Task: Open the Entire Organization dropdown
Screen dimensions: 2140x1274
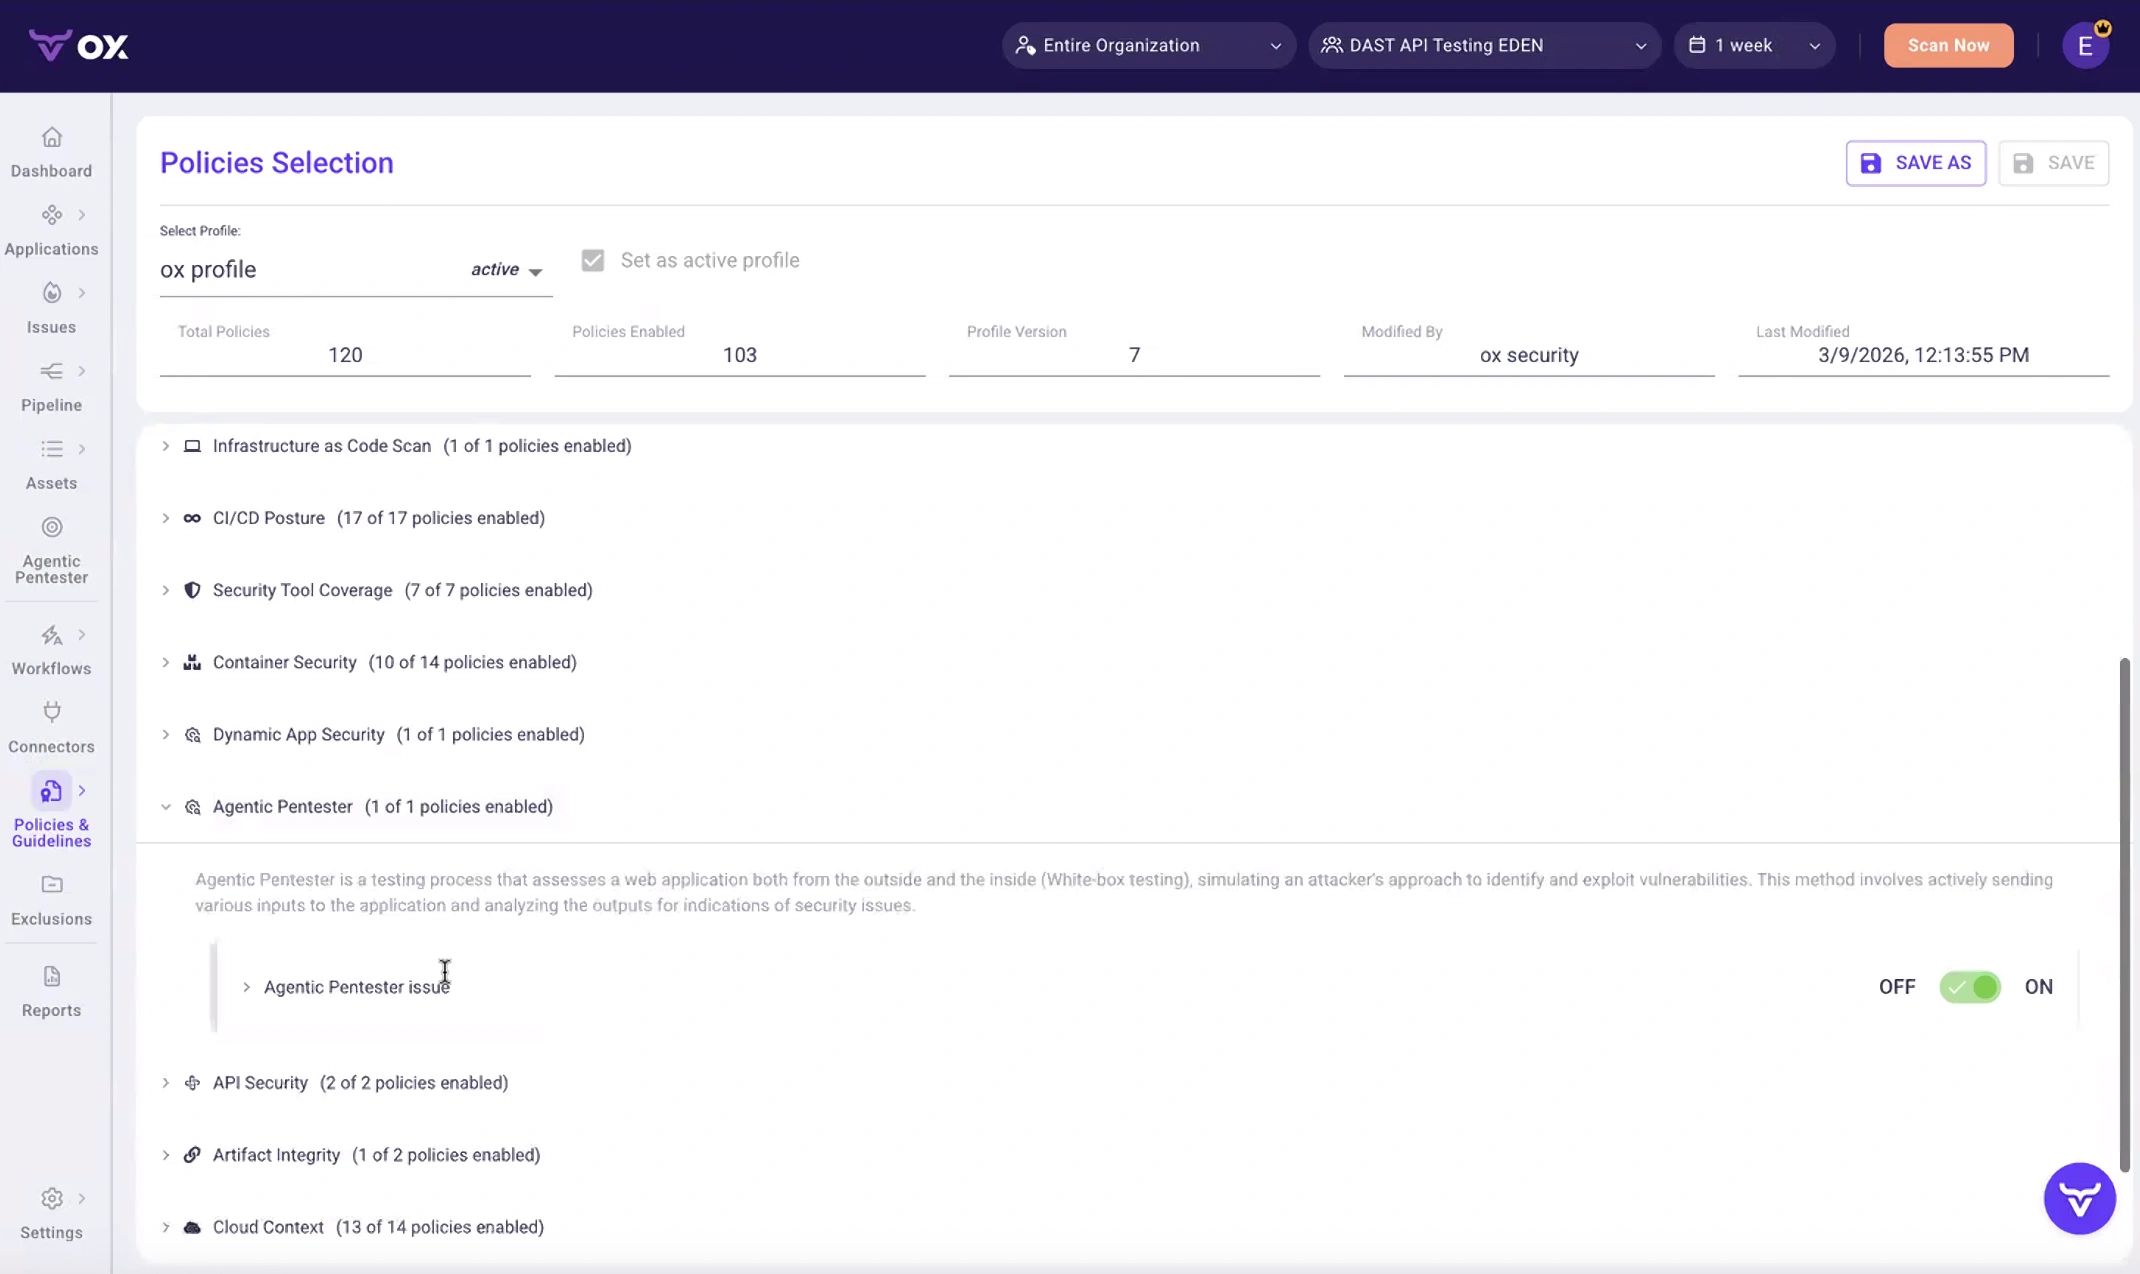Action: 1148,46
